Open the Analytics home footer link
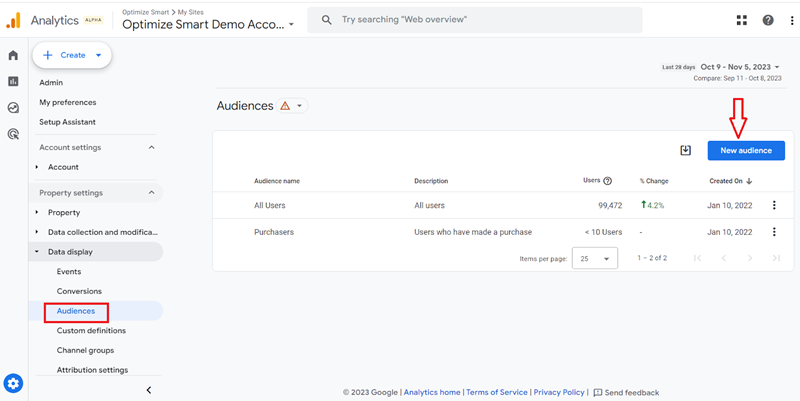Viewport: 800px width, 401px height. tap(432, 392)
